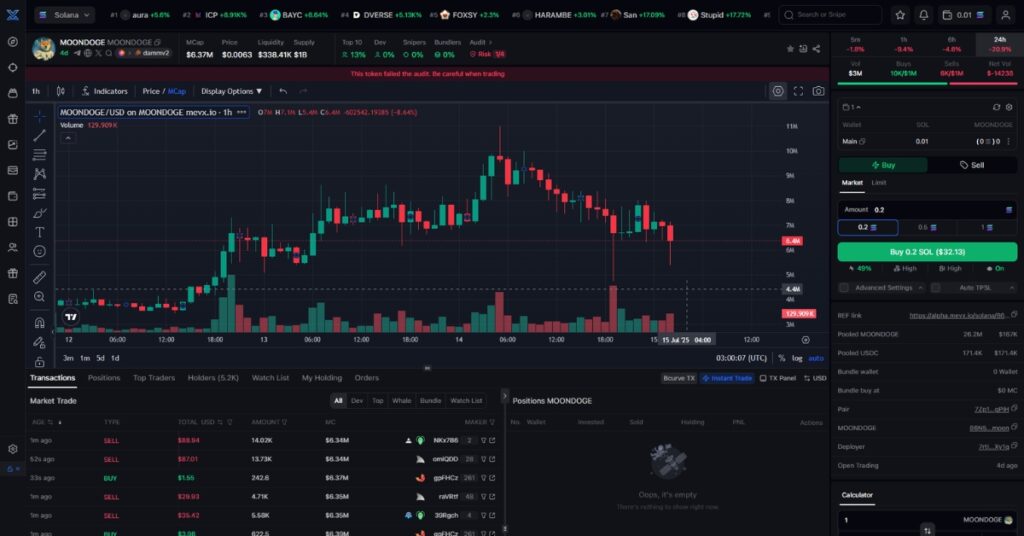
Task: Toggle the protection On indicator
Action: (x=995, y=268)
